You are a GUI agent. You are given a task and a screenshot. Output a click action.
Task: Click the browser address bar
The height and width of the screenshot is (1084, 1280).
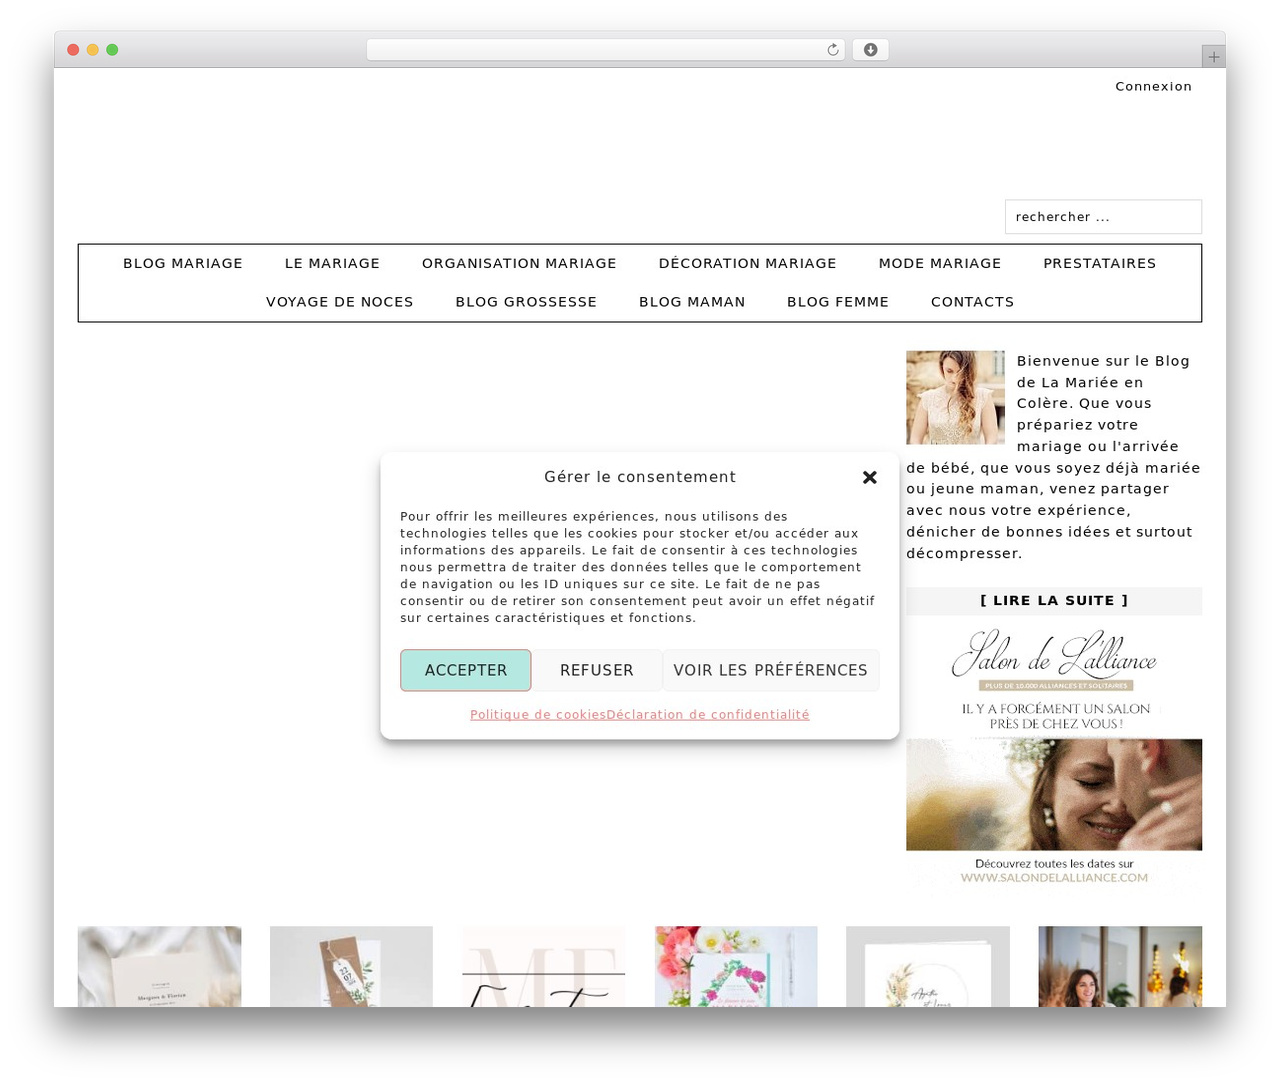coord(606,50)
